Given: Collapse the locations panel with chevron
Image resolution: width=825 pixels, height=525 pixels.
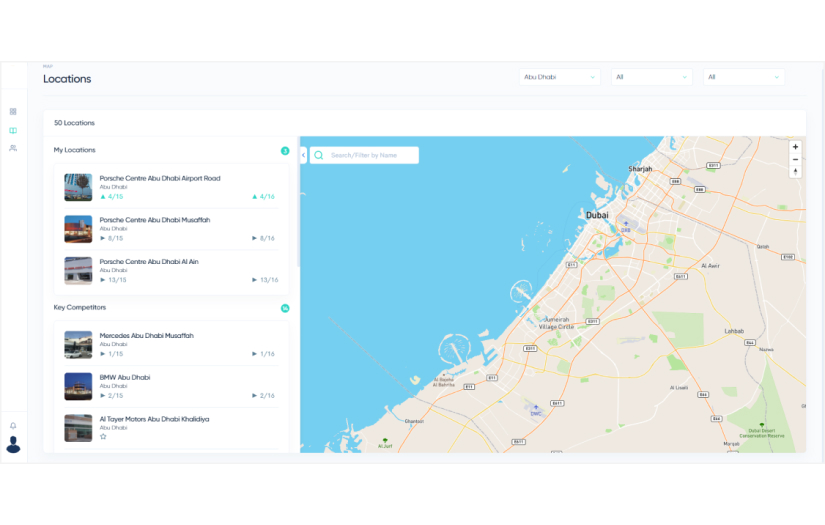Looking at the screenshot, I should pyautogui.click(x=304, y=155).
